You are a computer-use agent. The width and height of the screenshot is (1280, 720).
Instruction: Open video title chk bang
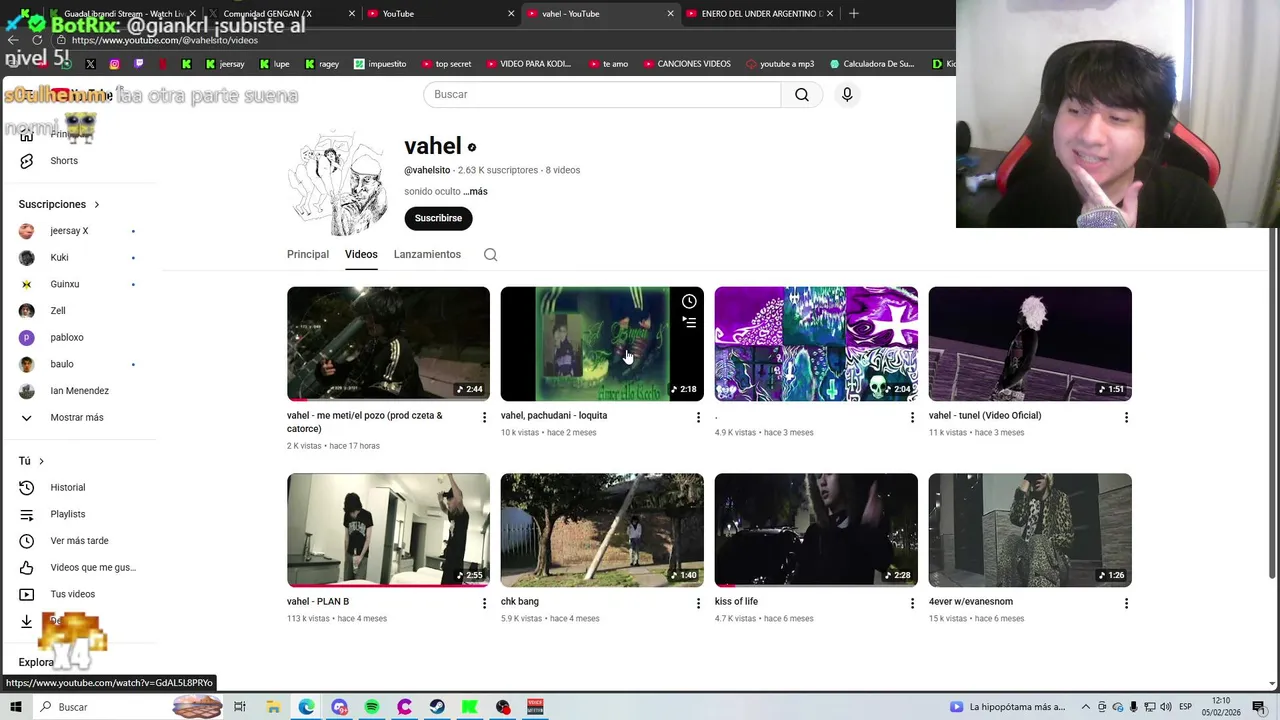coord(520,602)
